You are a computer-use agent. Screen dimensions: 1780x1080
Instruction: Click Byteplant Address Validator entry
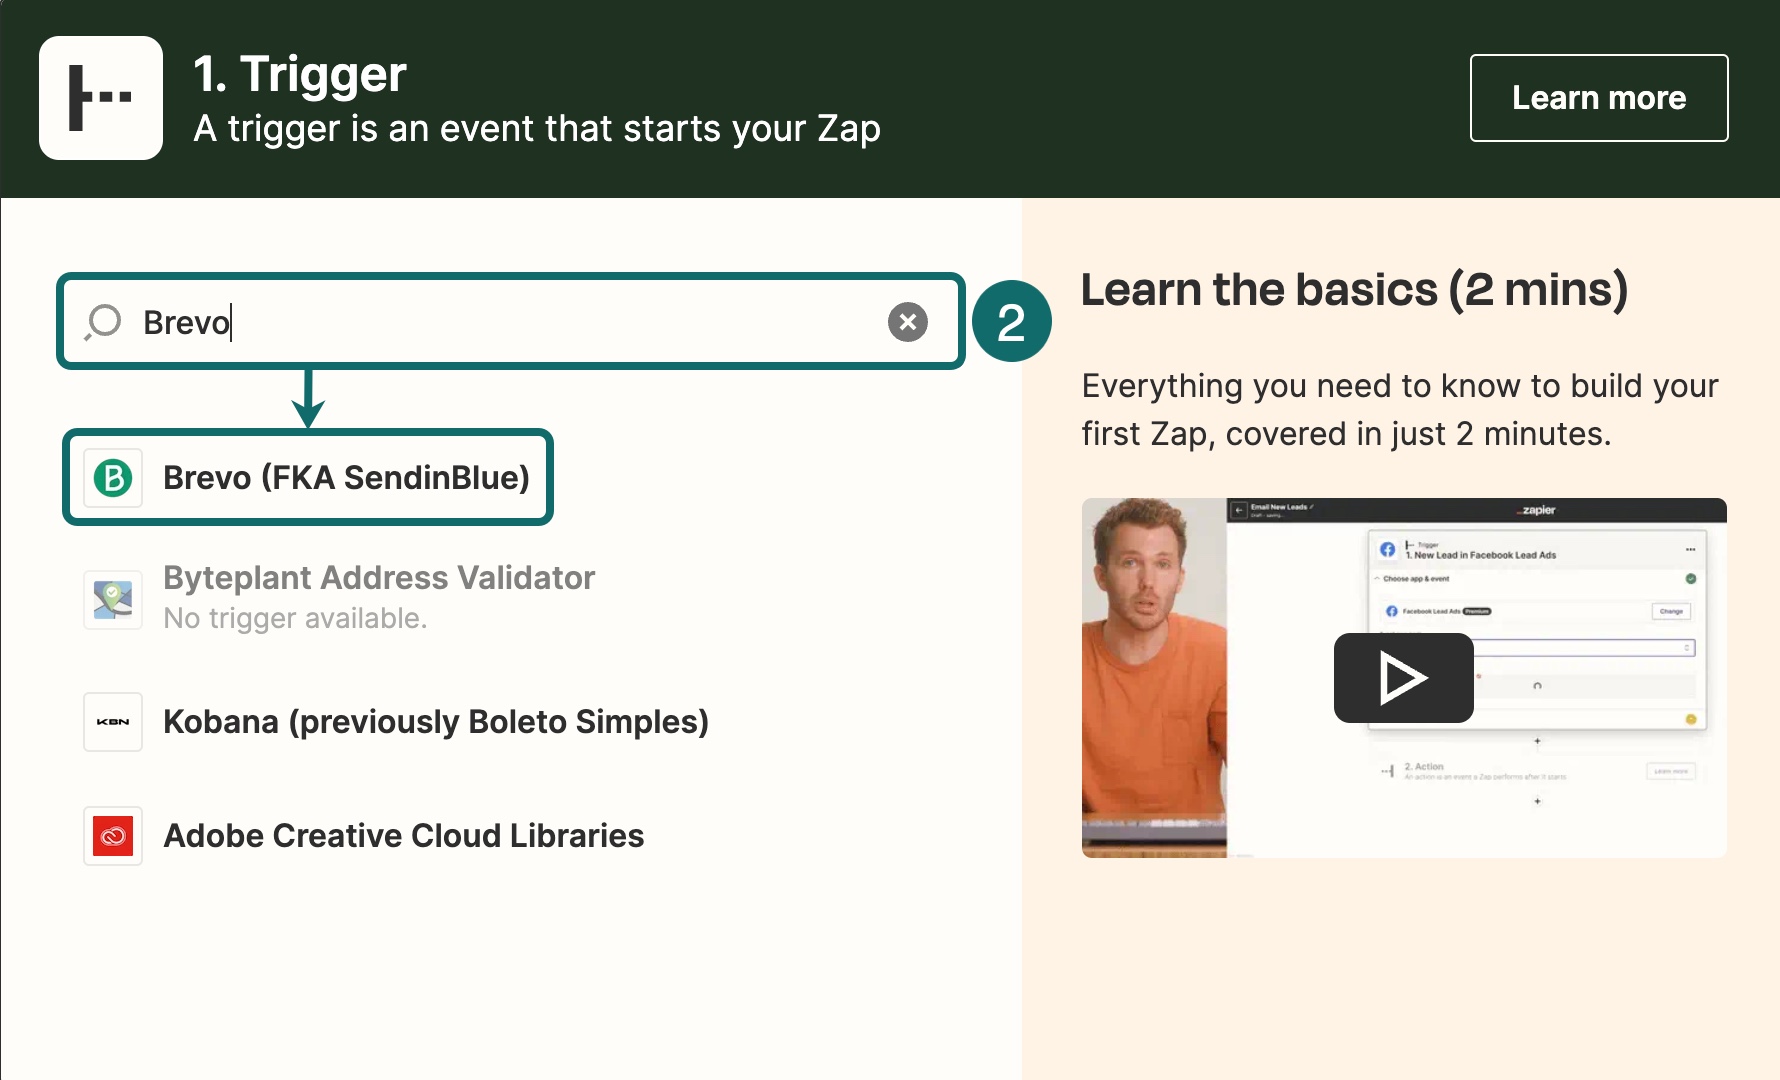coord(379,578)
